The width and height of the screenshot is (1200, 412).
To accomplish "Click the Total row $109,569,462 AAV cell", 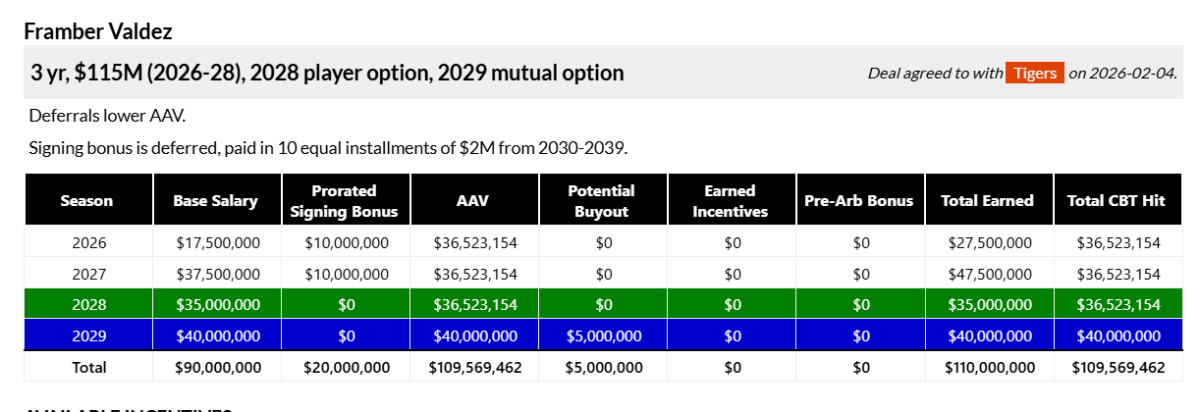I will click(x=475, y=367).
